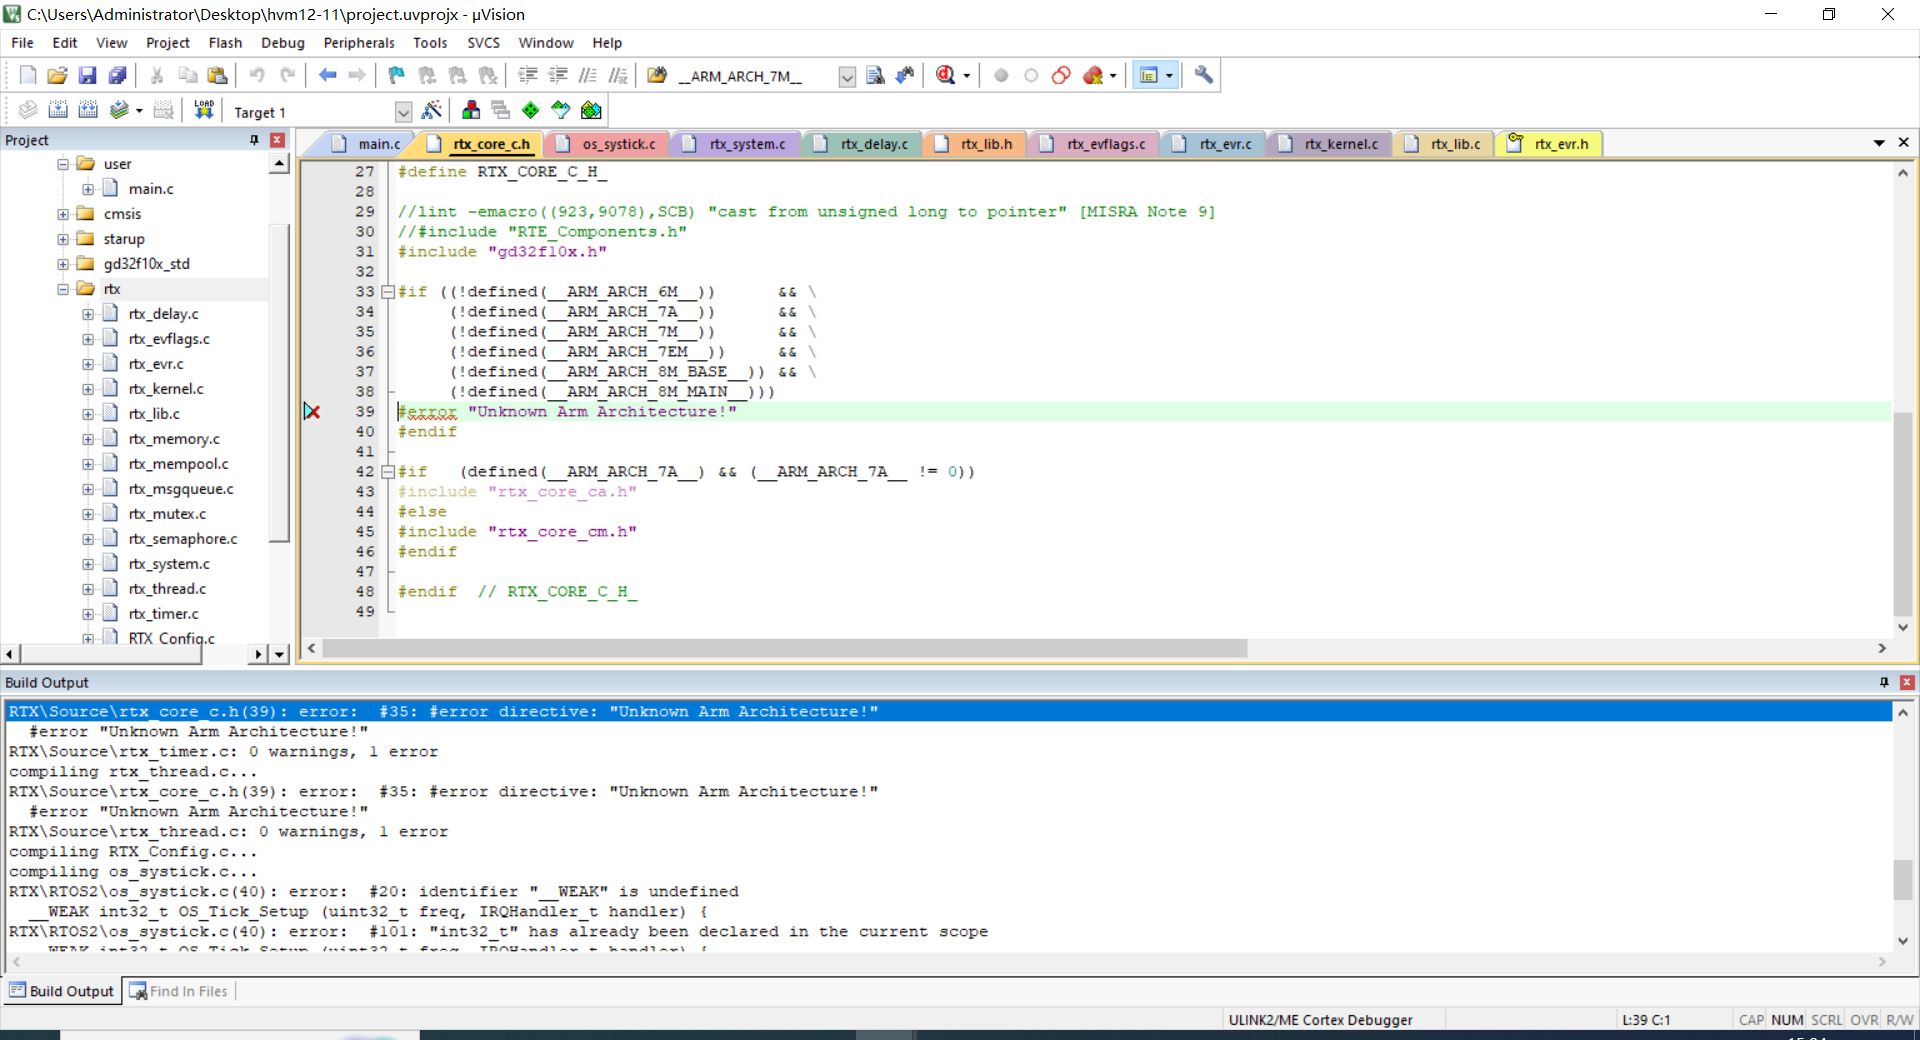1920x1040 pixels.
Task: Insert a bookmark with the flag icon
Action: (x=397, y=75)
